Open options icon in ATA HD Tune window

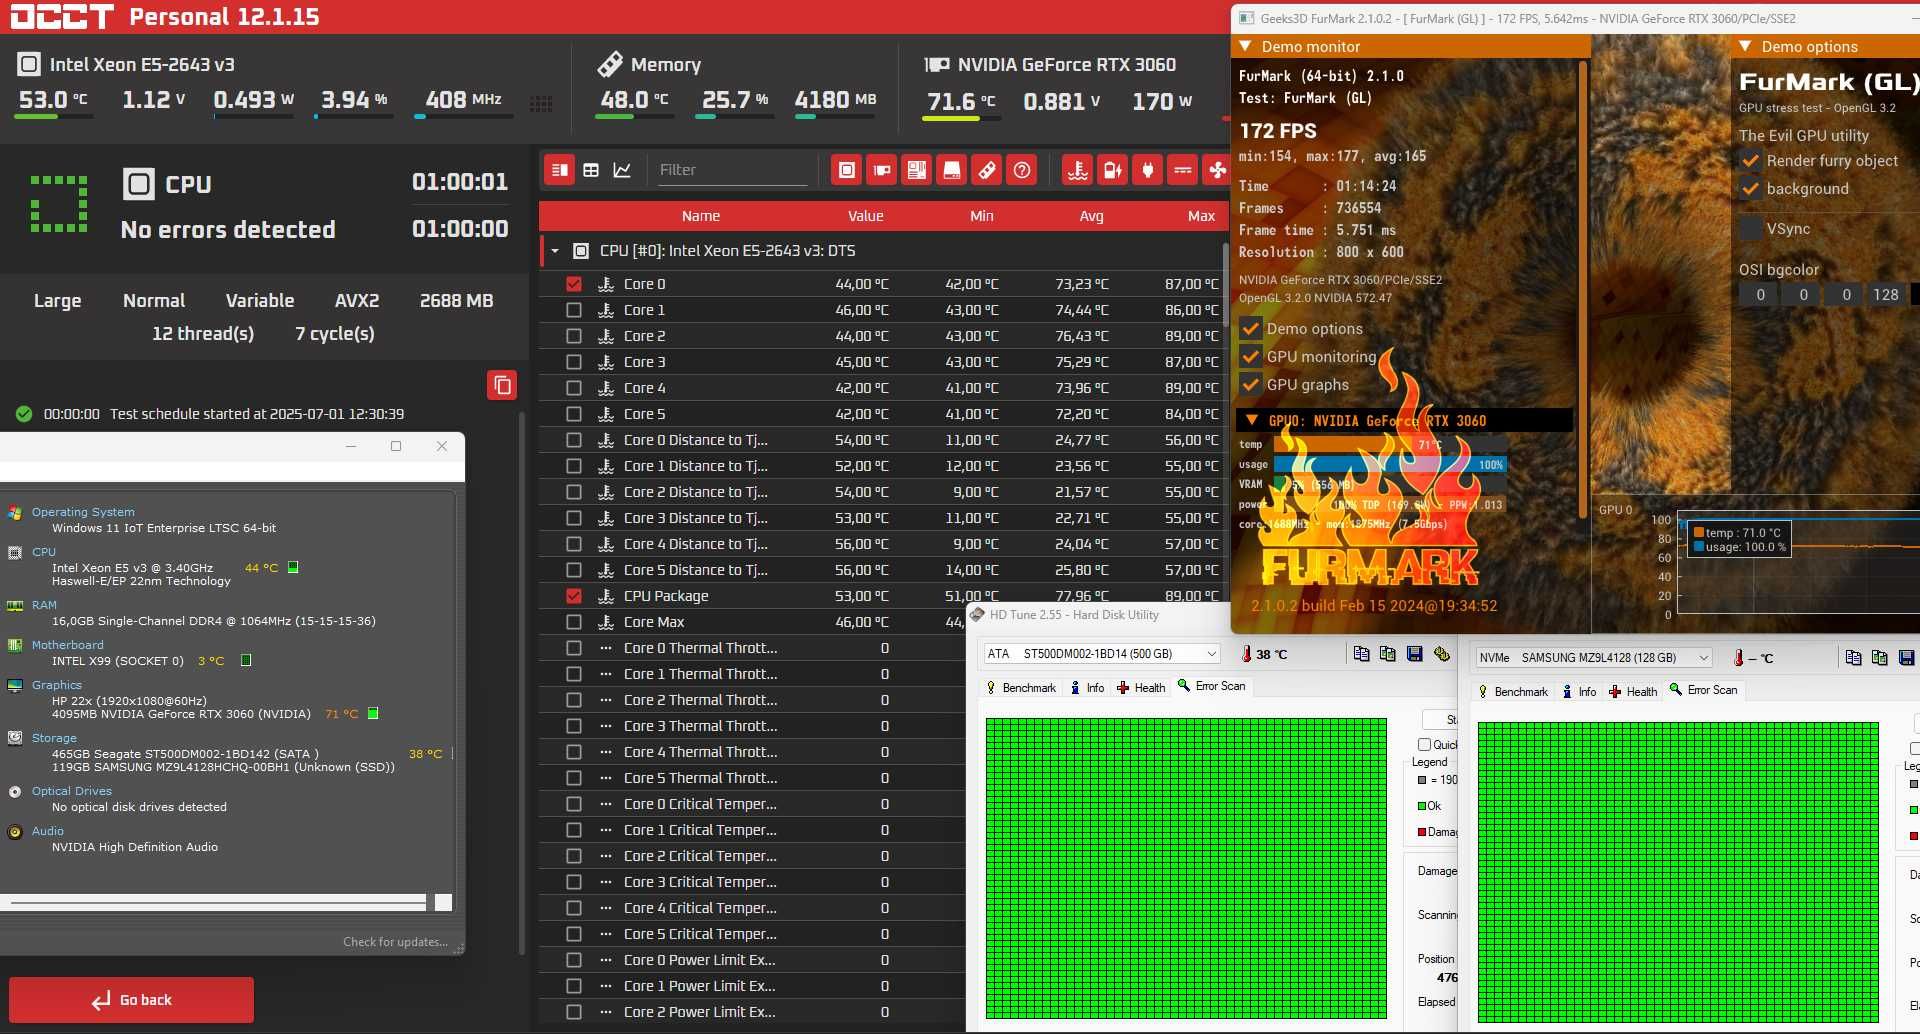tap(1441, 654)
